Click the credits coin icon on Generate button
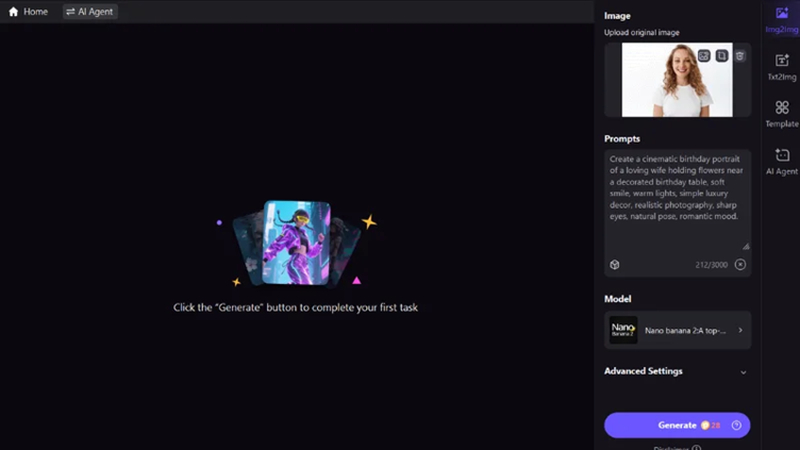 pyautogui.click(x=705, y=426)
